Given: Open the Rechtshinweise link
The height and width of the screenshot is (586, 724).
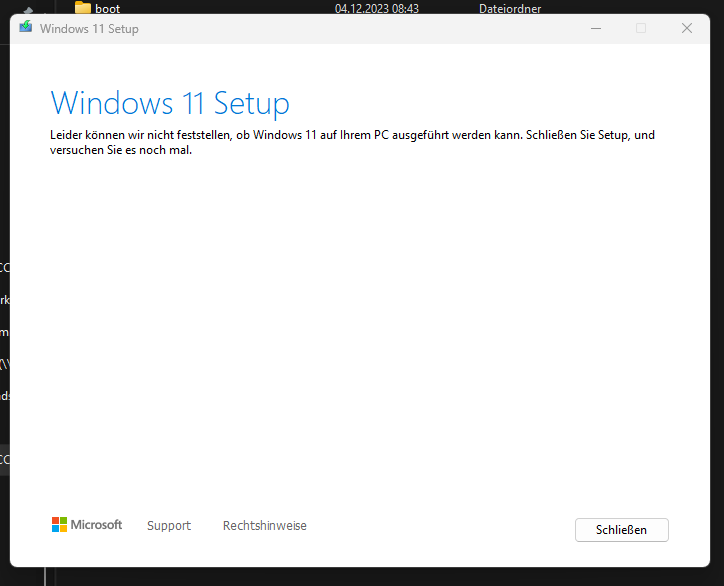Looking at the screenshot, I should tap(265, 526).
